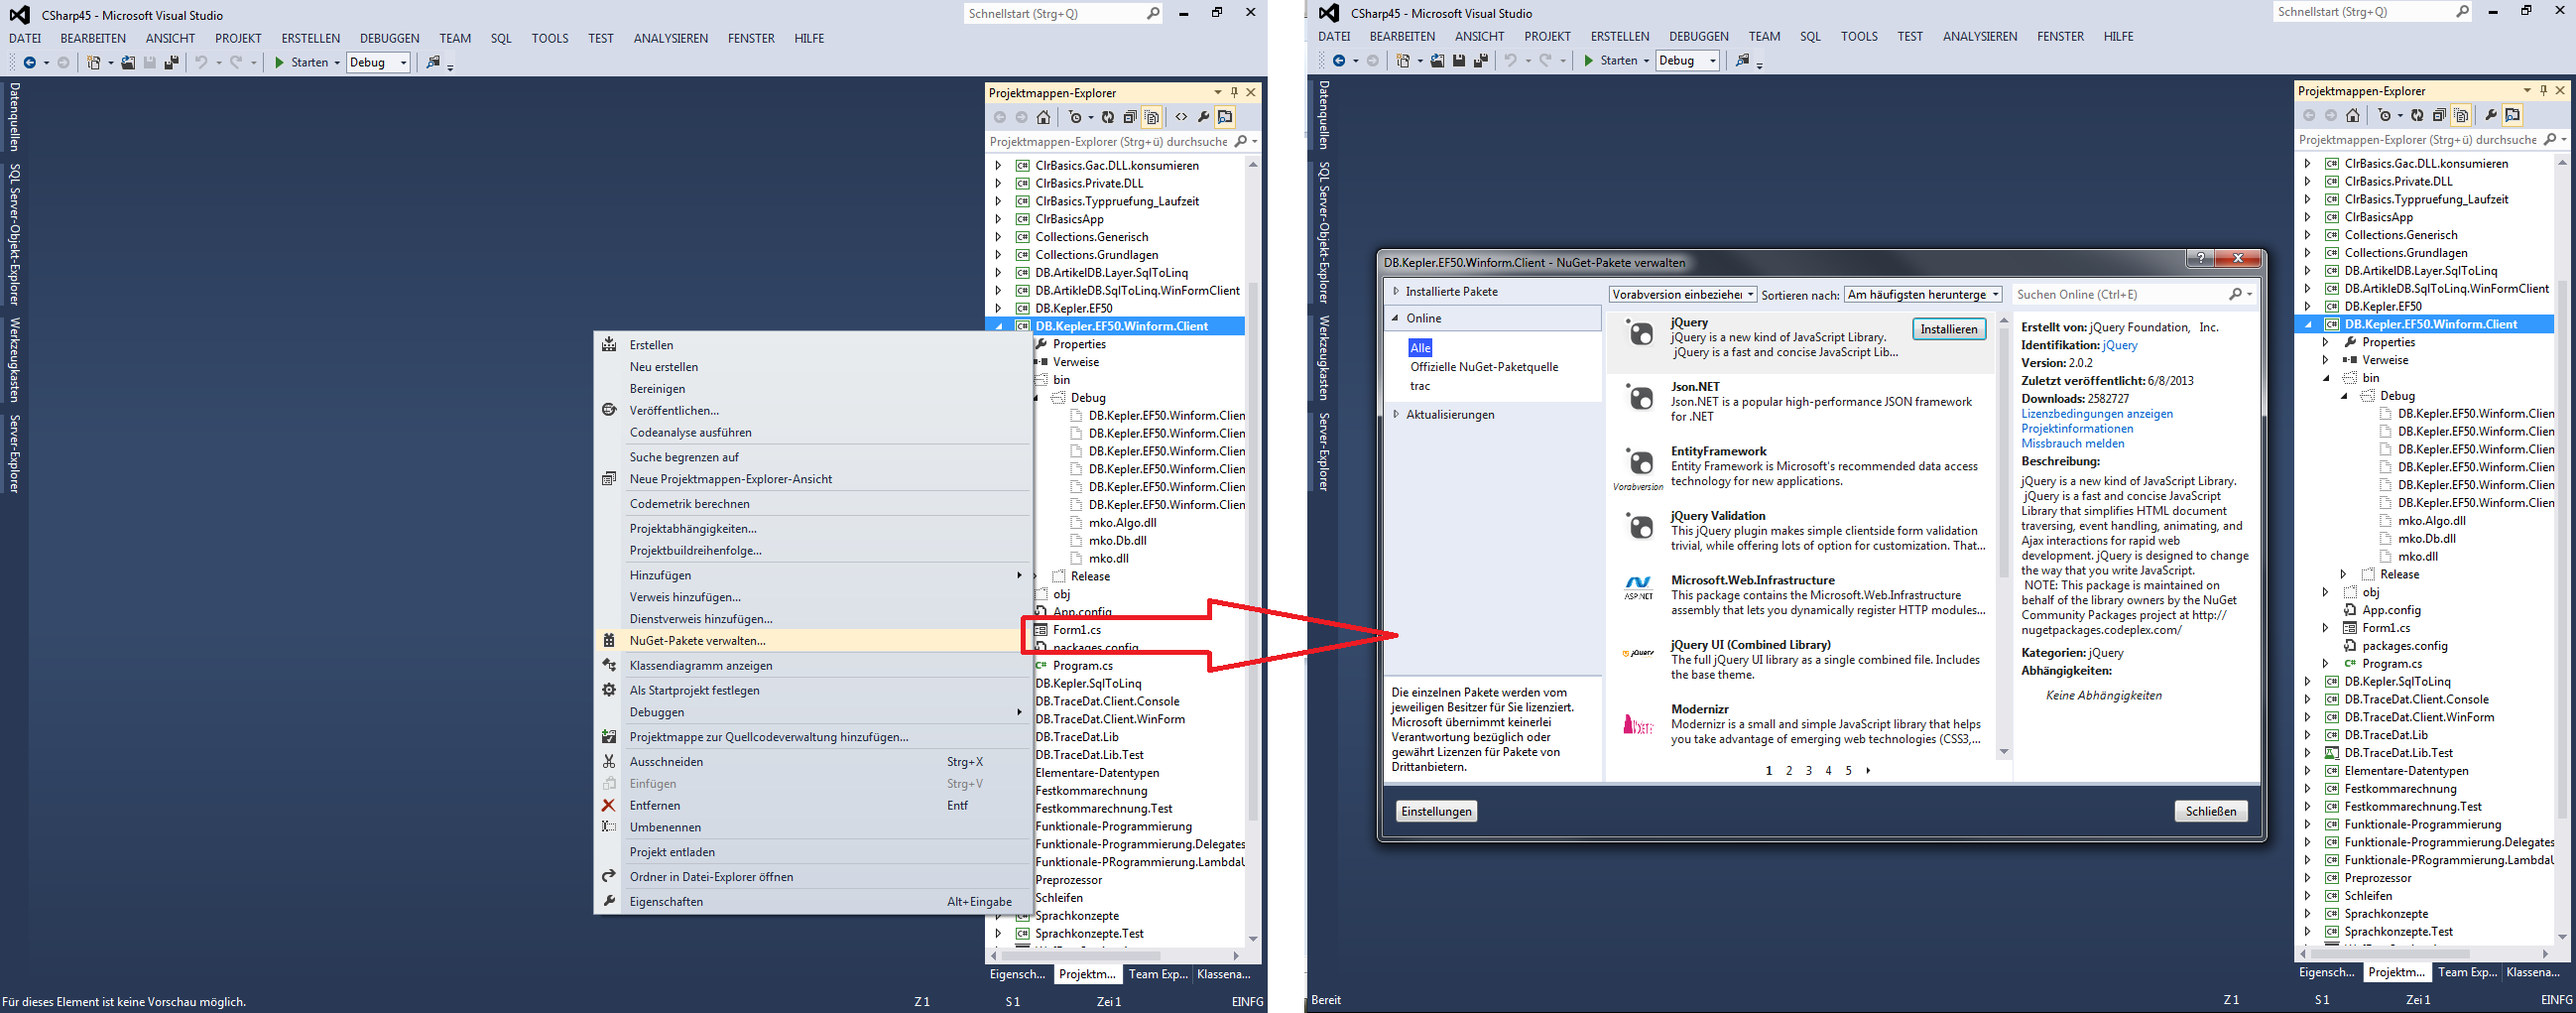Click the Home icon in left window's Projektmappen-Explorer
2576x1013 pixels.
pos(1043,117)
